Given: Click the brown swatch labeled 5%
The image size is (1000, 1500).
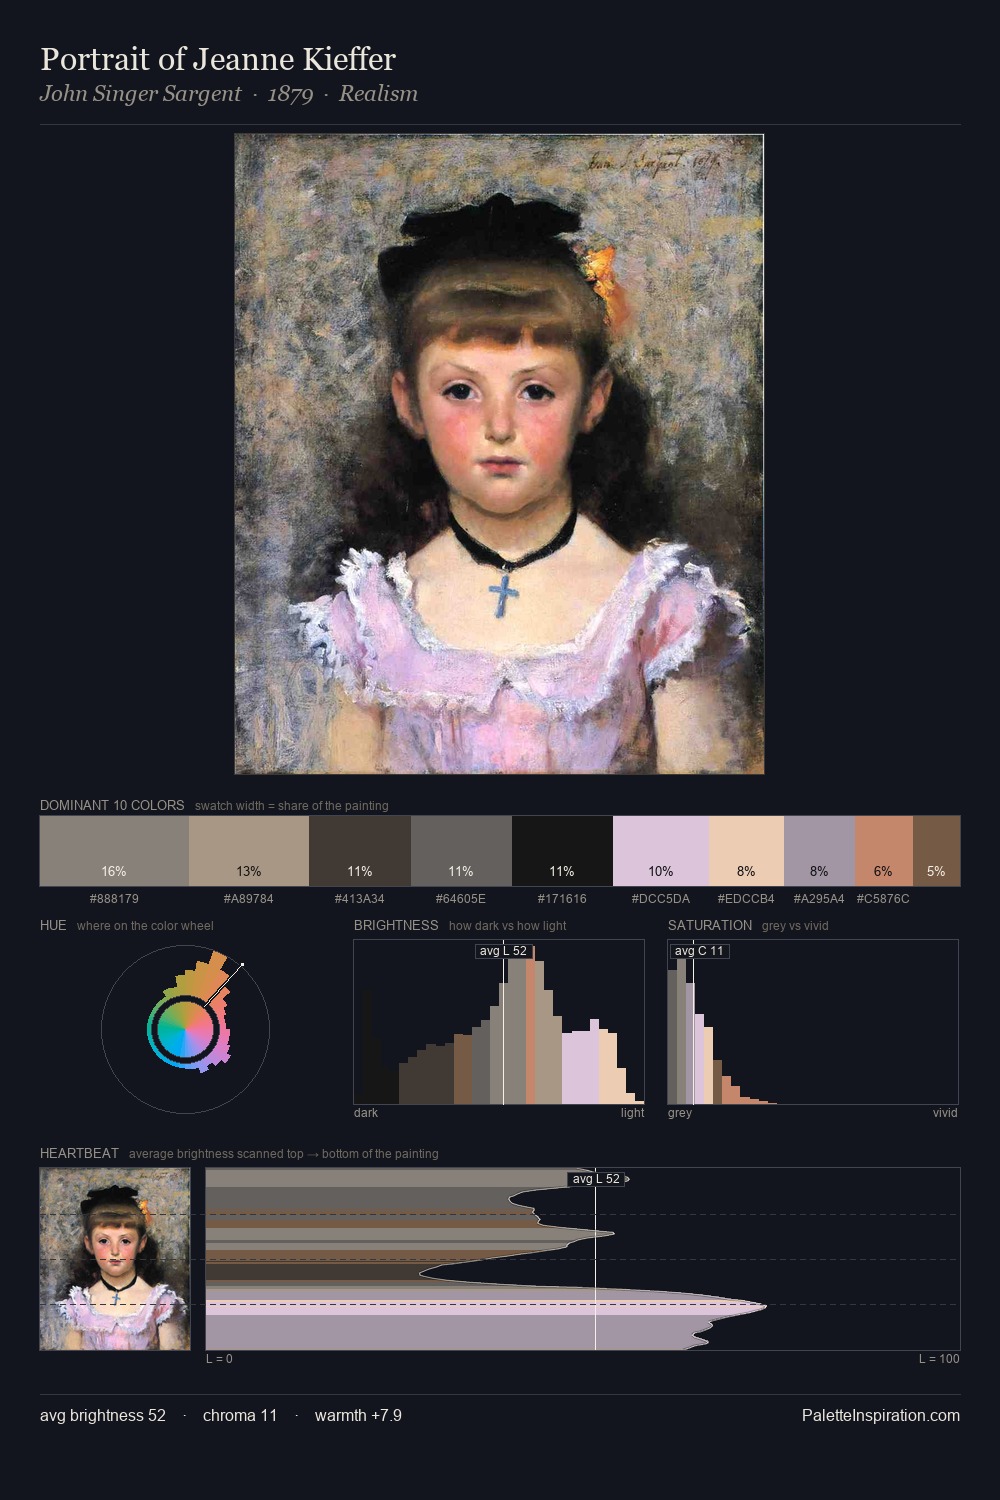Looking at the screenshot, I should [936, 851].
